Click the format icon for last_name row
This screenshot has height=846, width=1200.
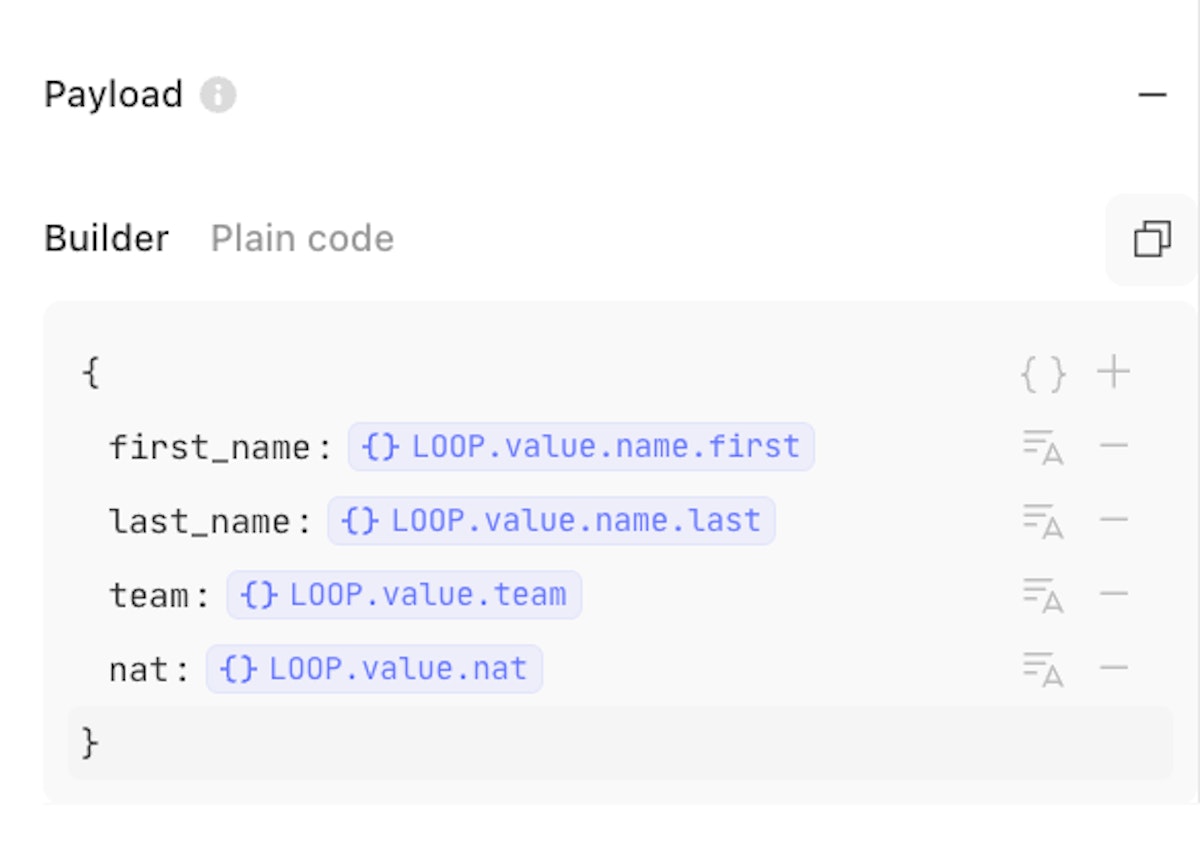tap(1042, 520)
